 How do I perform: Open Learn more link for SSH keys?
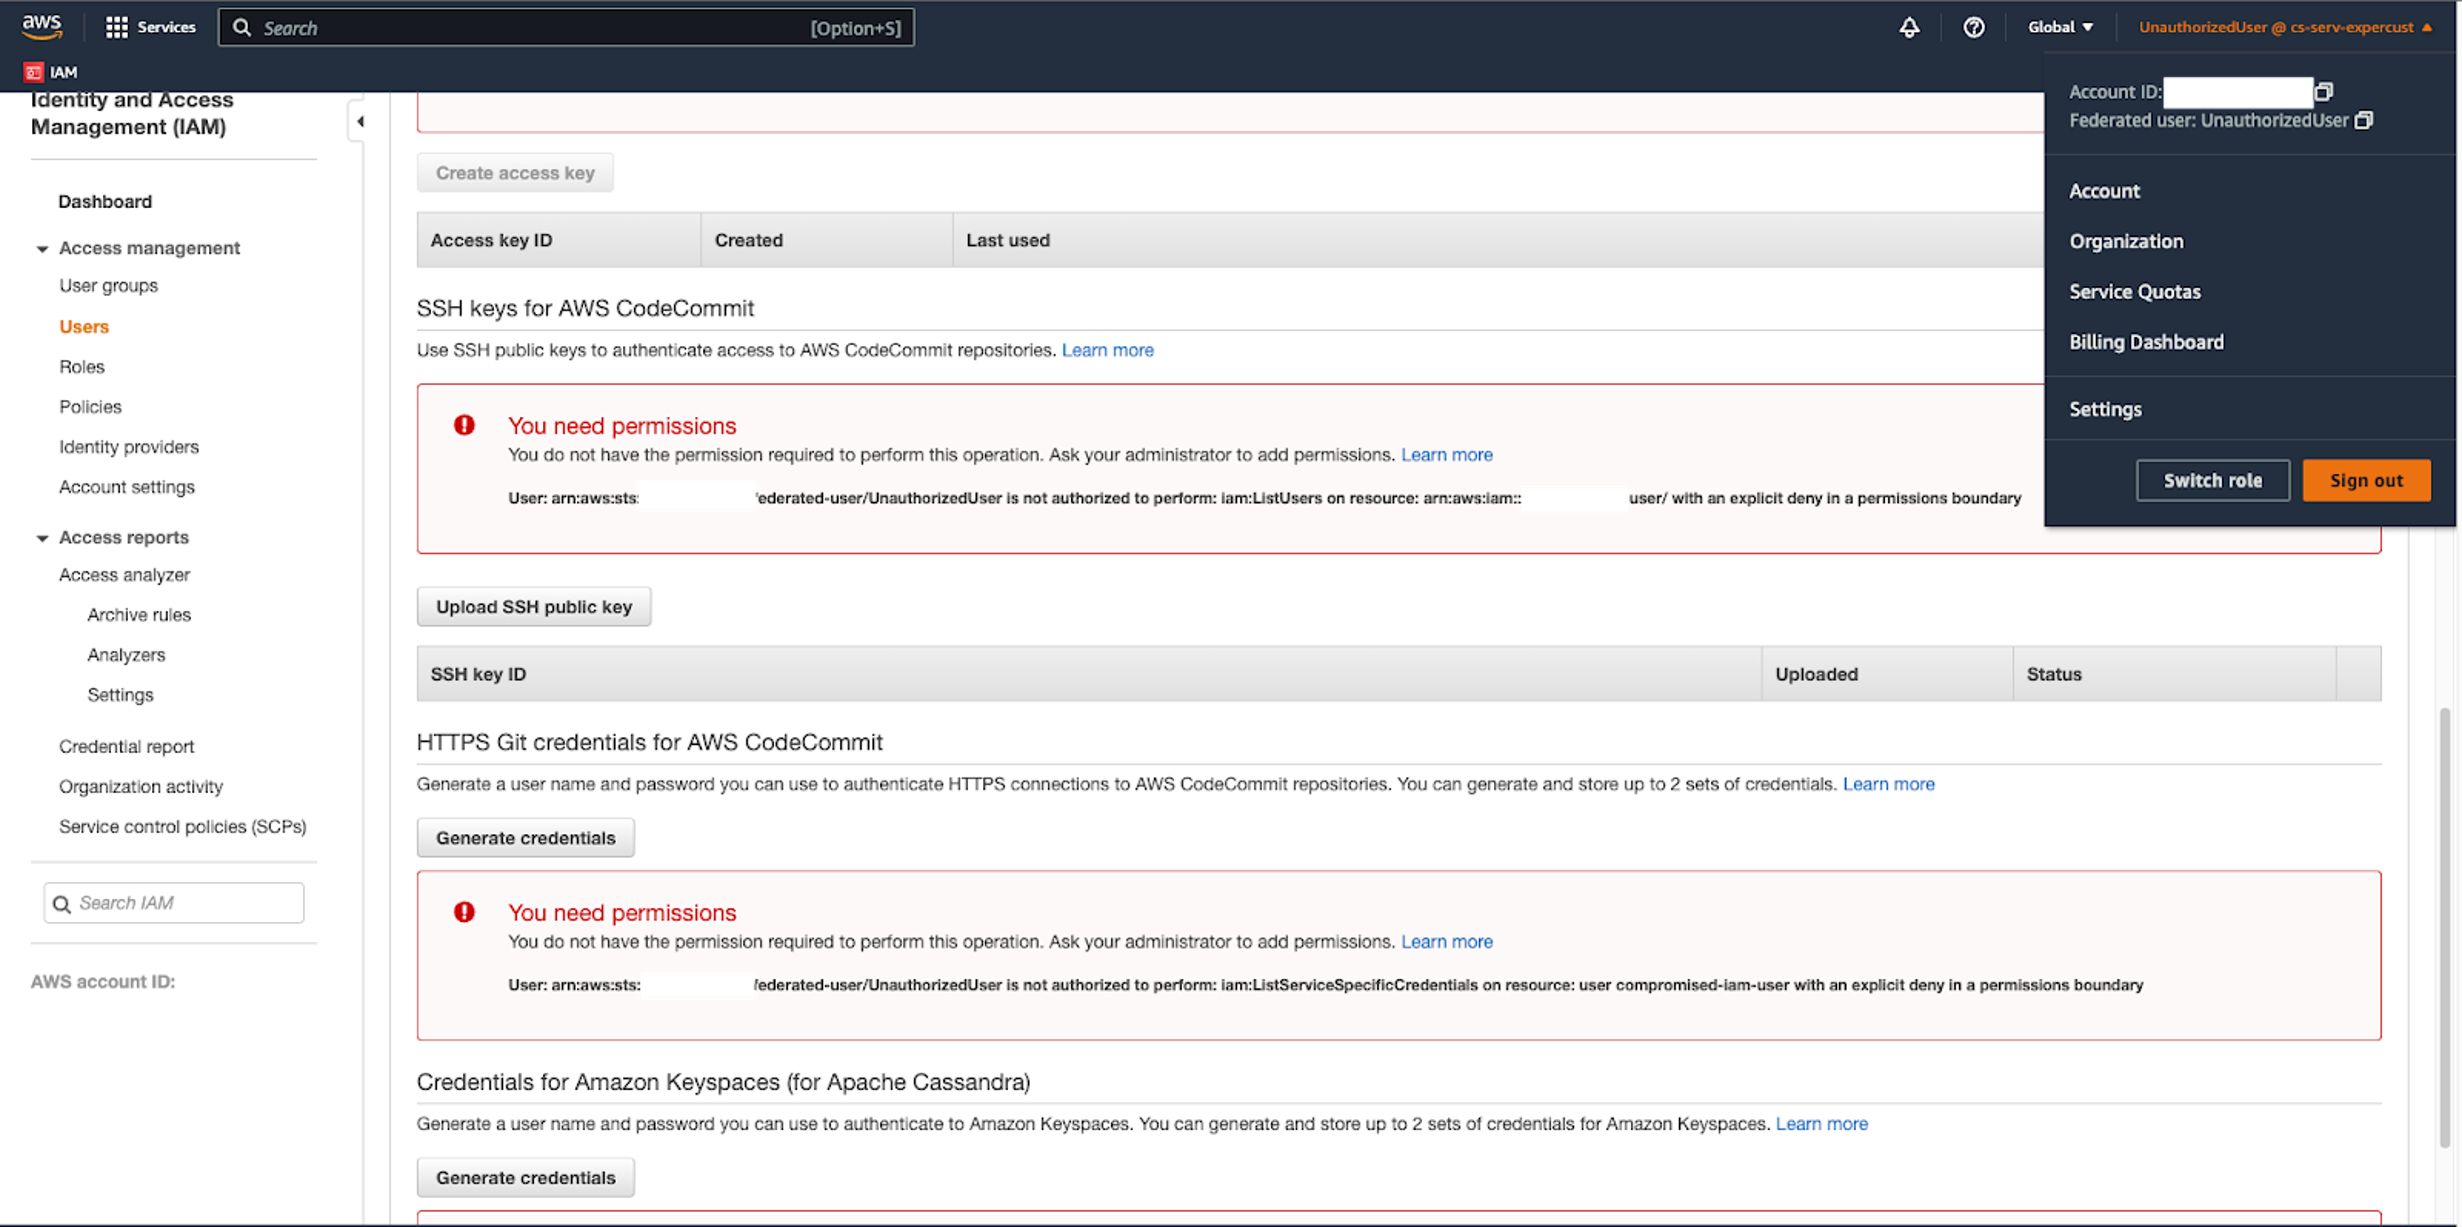pos(1107,350)
